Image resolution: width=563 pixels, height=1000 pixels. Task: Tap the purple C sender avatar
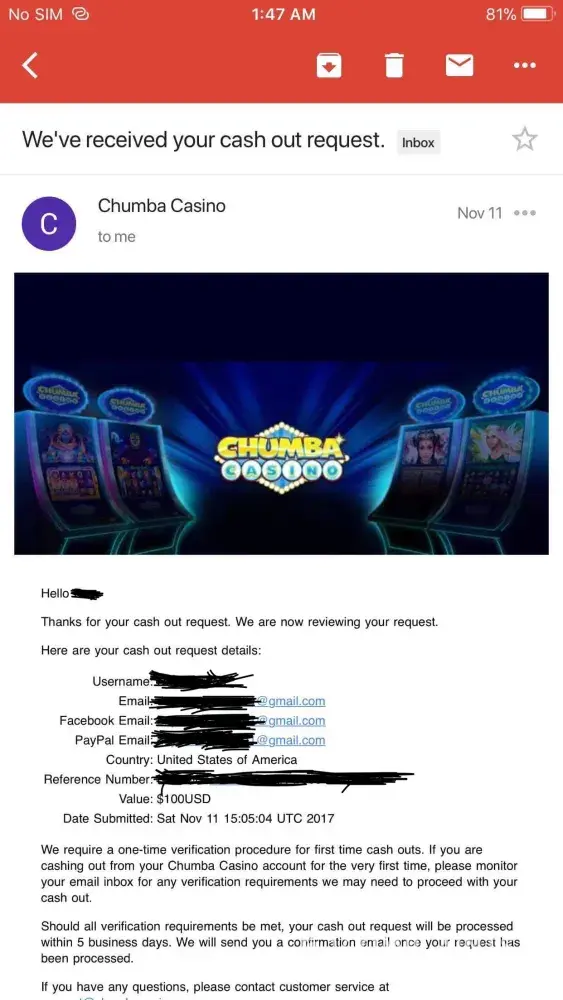pos(49,223)
